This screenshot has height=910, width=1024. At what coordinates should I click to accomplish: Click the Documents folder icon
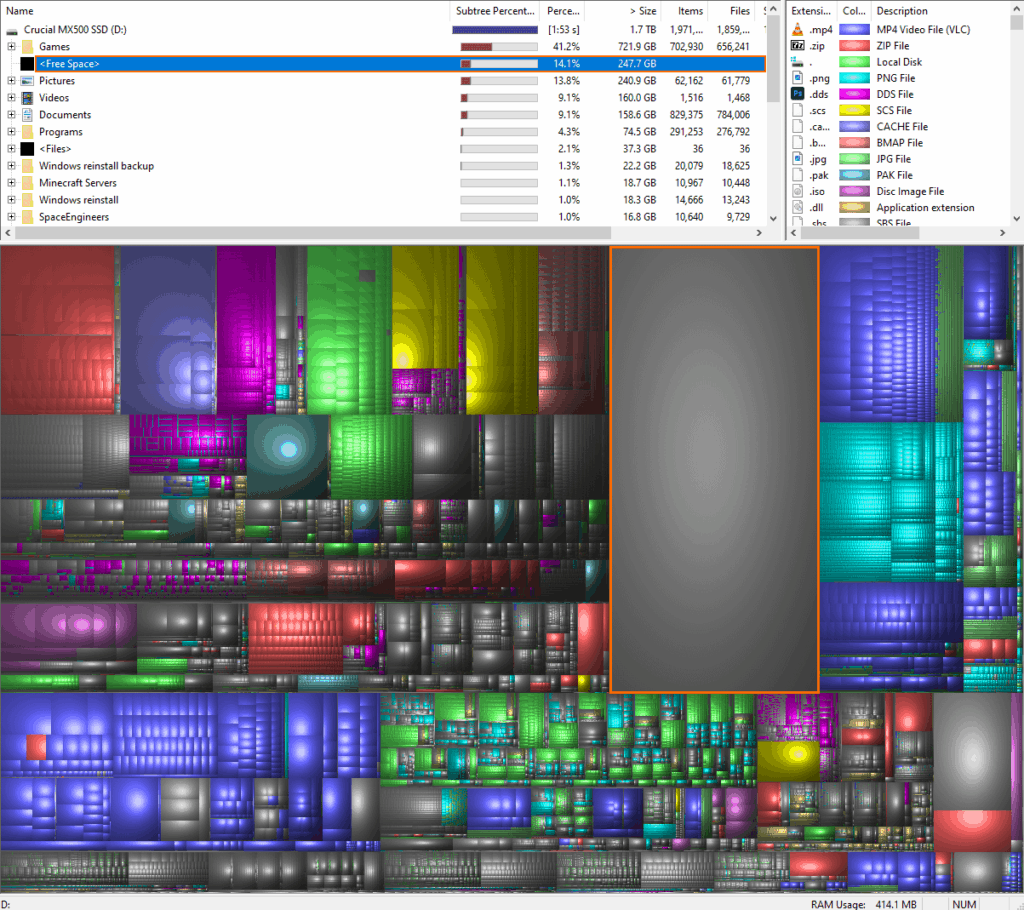coord(27,115)
